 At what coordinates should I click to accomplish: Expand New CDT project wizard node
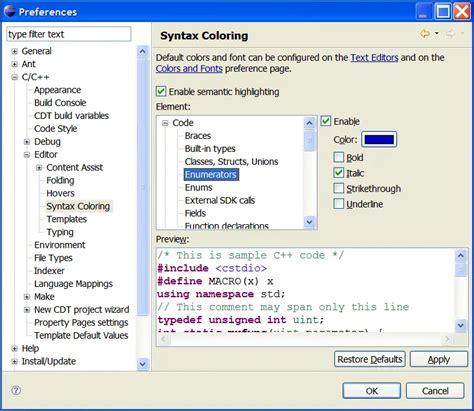click(x=27, y=310)
